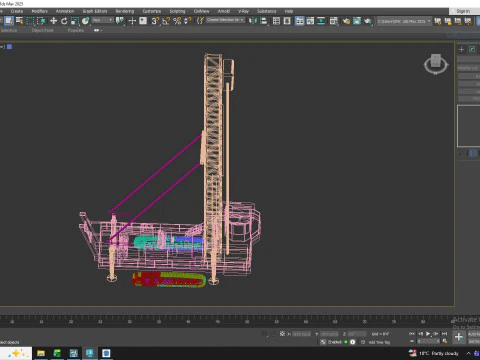Click Sign In button
The width and height of the screenshot is (480, 360).
[463, 11]
